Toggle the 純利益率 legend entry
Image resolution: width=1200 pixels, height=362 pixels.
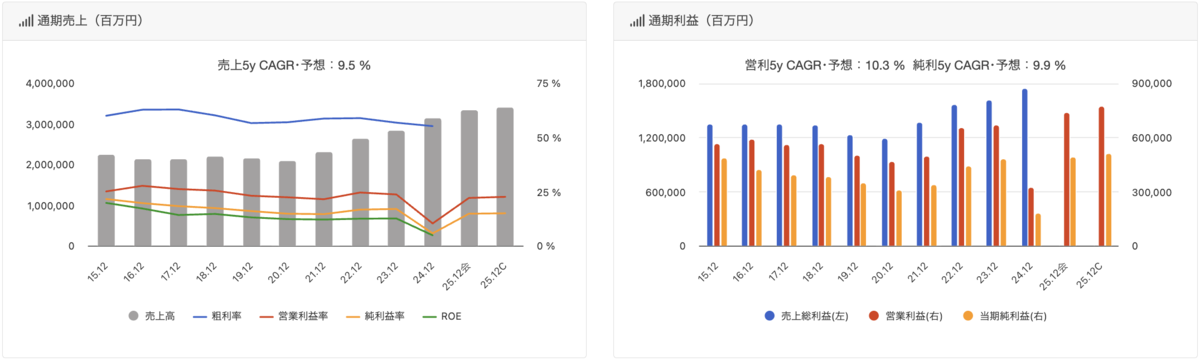(376, 316)
